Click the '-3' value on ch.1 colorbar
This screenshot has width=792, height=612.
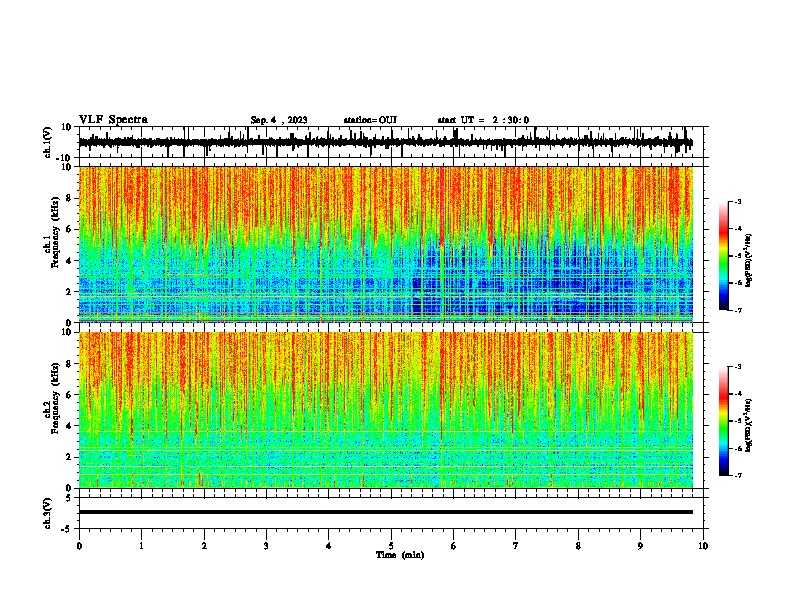[737, 201]
